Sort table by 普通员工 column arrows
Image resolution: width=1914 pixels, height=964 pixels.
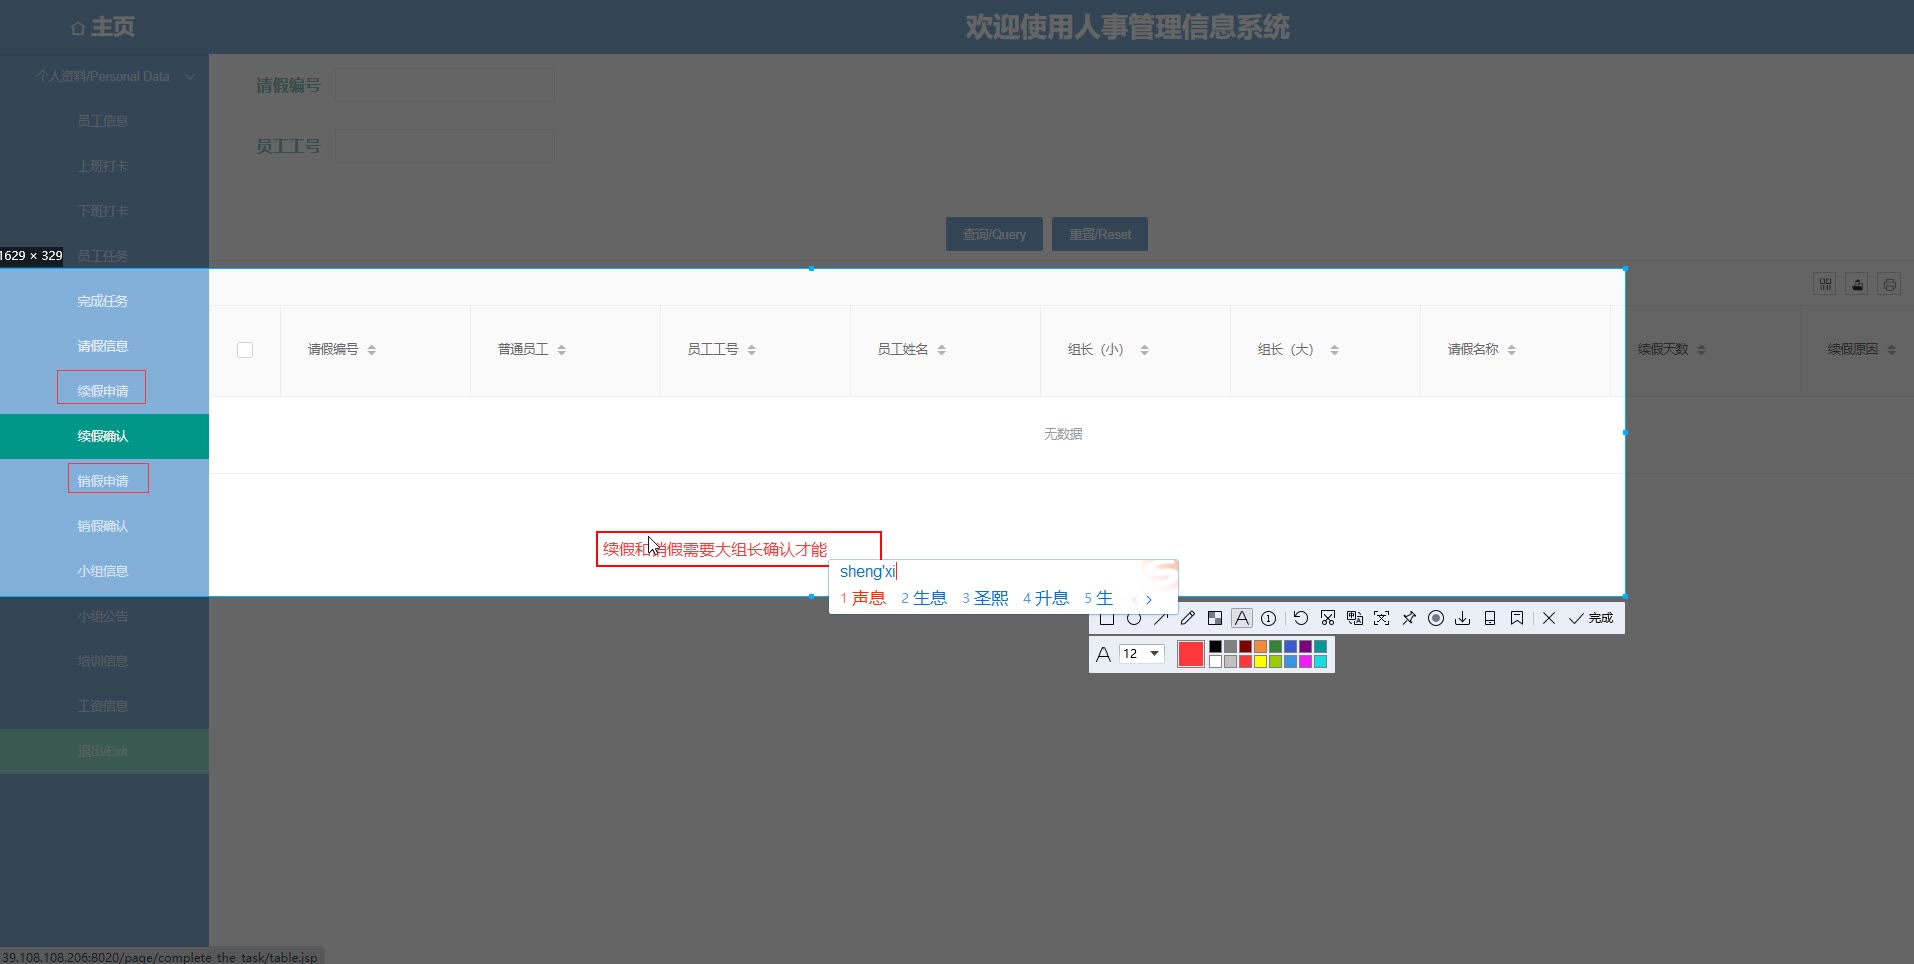coord(562,350)
